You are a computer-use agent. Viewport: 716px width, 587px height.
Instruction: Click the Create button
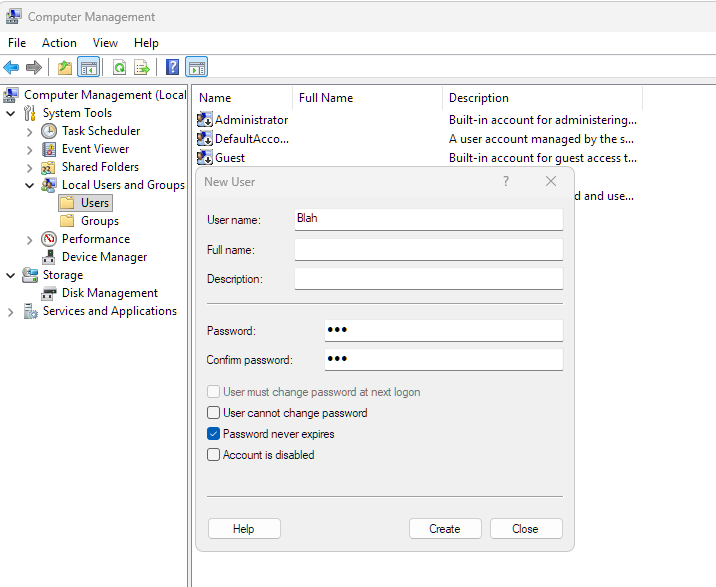(445, 529)
